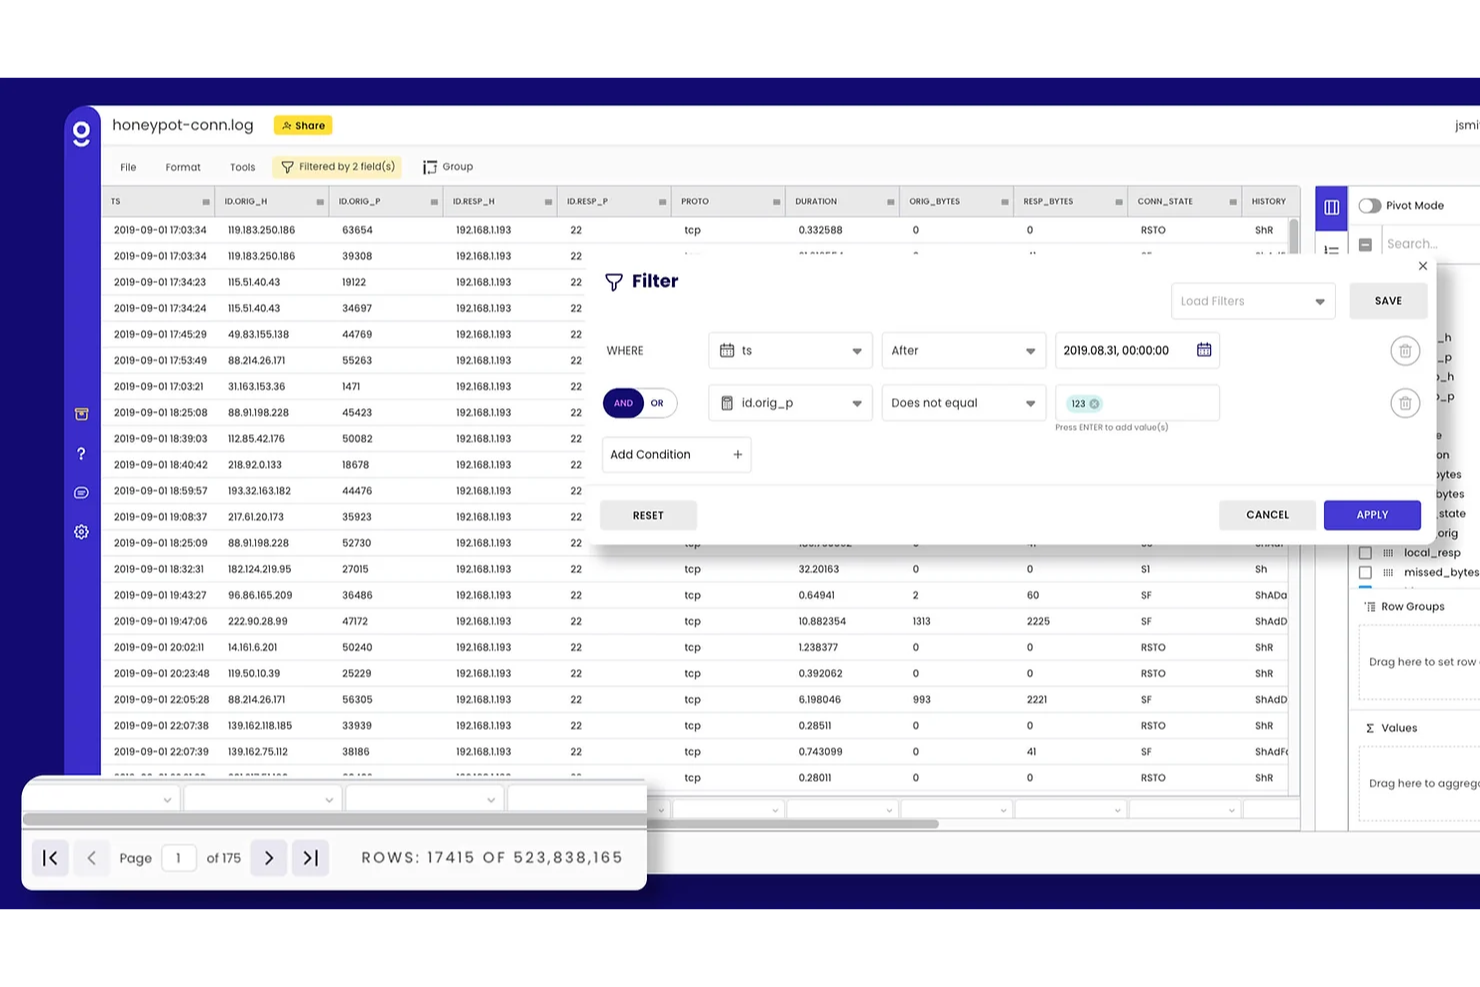Switch filter logic from AND to OR
Screen dimensions: 1480x987
(x=657, y=403)
